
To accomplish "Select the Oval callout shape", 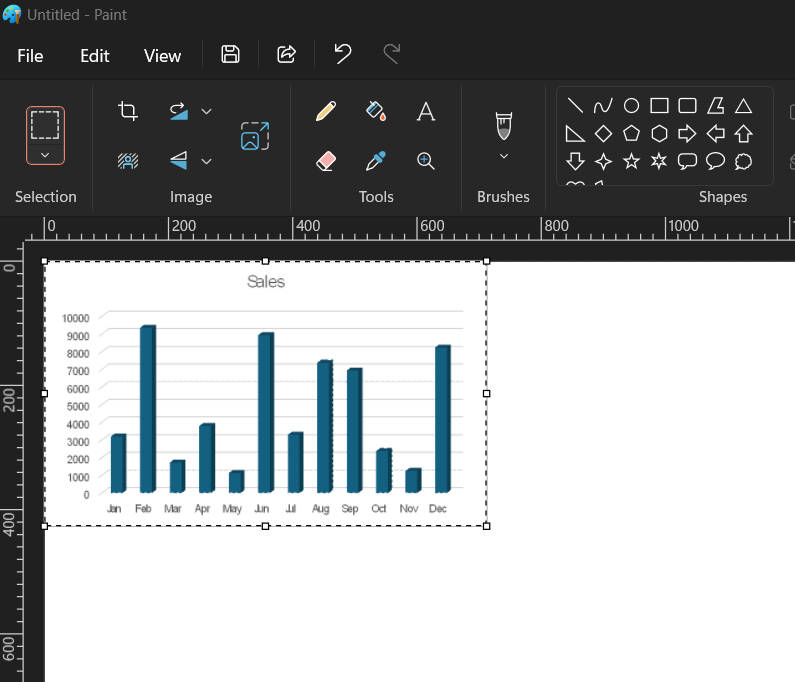I will point(715,162).
